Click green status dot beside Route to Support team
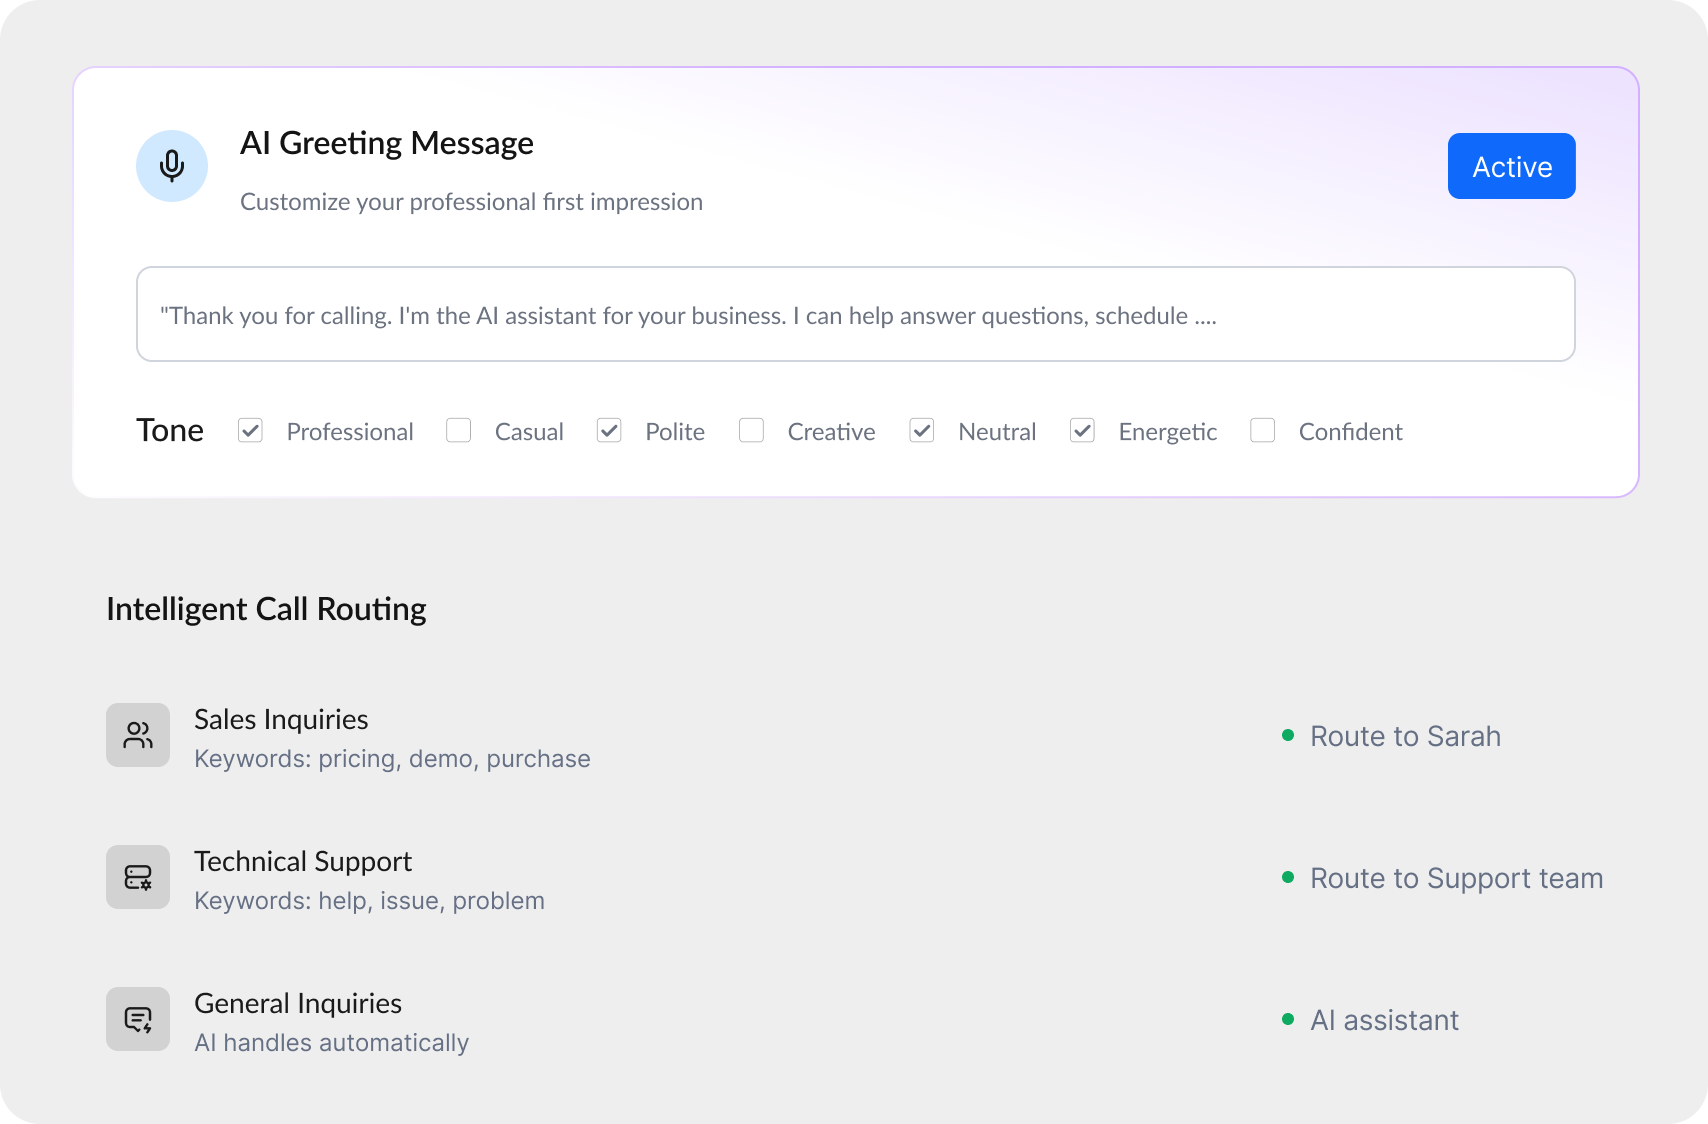The width and height of the screenshot is (1708, 1124). pyautogui.click(x=1288, y=878)
